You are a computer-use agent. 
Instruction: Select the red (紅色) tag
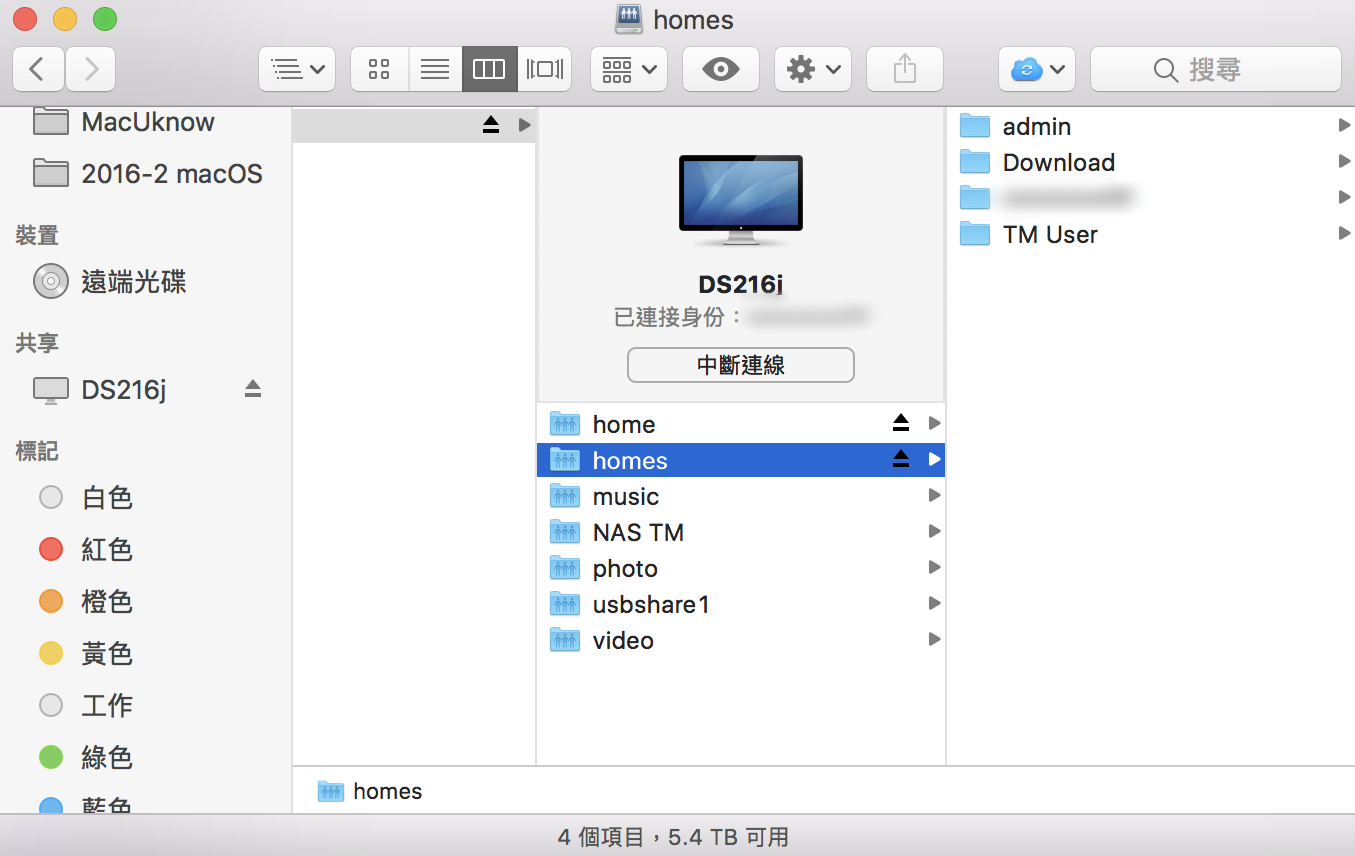click(x=106, y=549)
